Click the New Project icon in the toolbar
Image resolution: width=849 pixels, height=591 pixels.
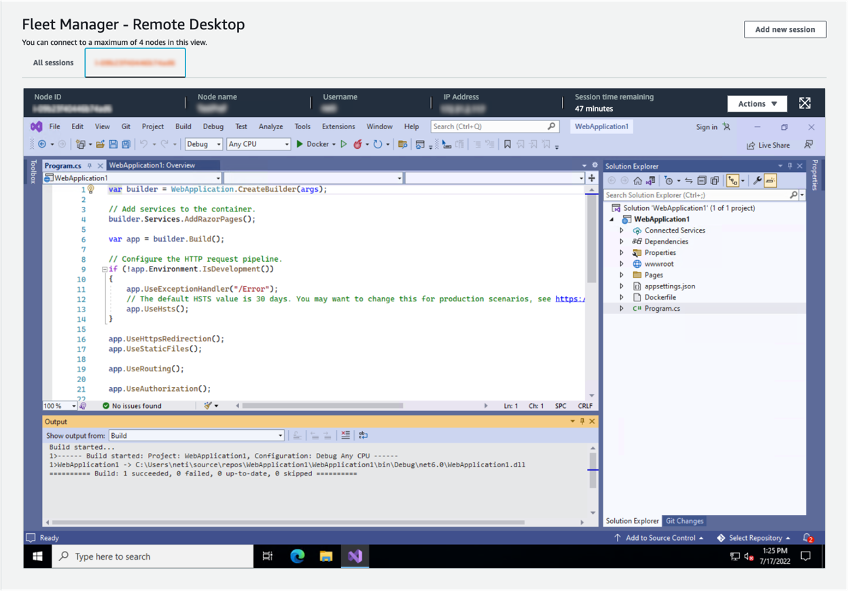point(80,145)
